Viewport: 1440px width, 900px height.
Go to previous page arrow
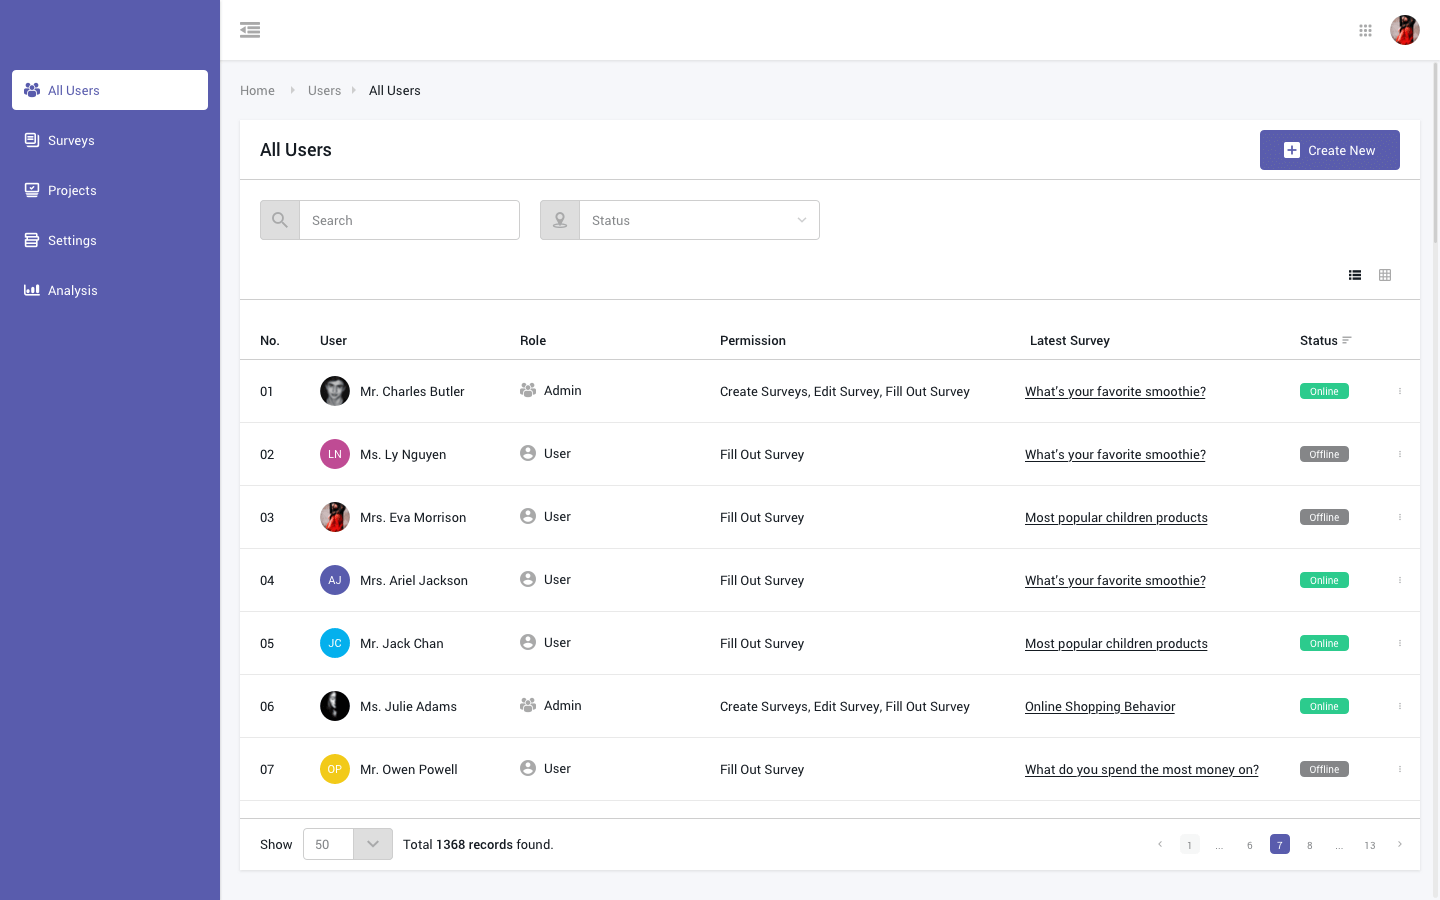tap(1160, 844)
